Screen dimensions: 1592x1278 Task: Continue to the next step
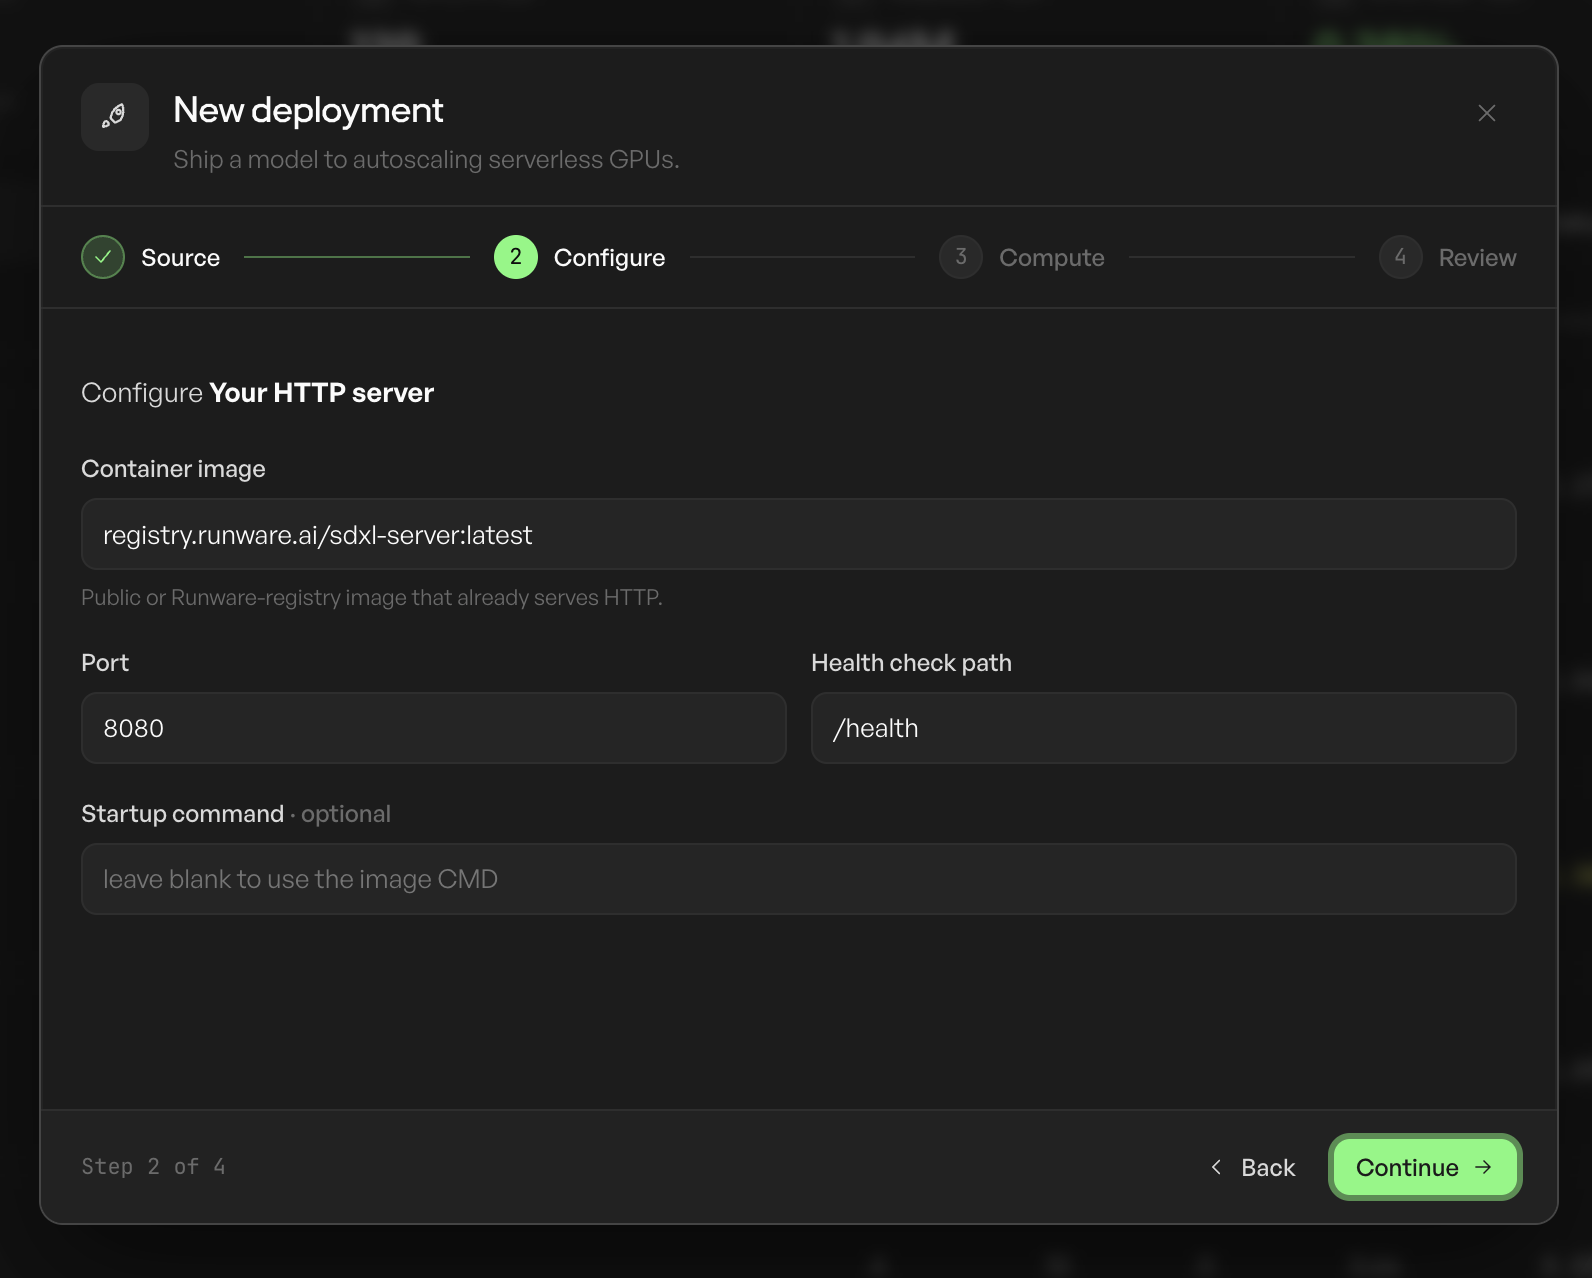[1425, 1167]
